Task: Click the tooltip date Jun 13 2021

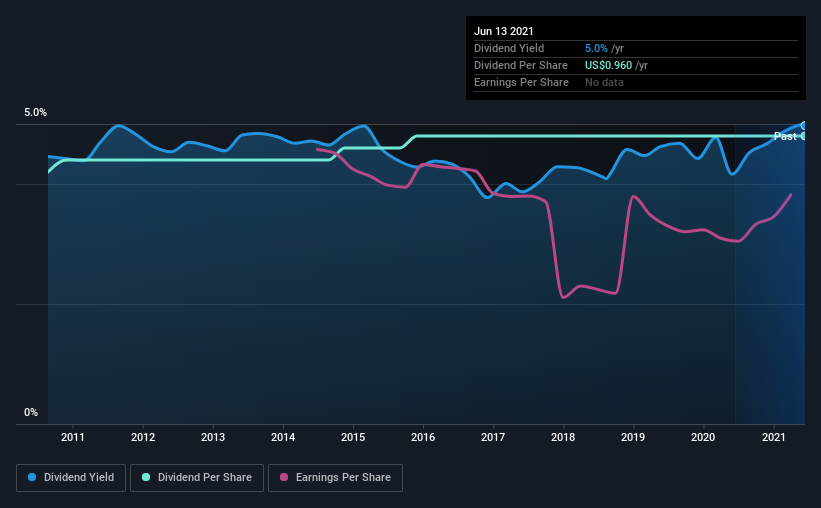Action: point(505,31)
